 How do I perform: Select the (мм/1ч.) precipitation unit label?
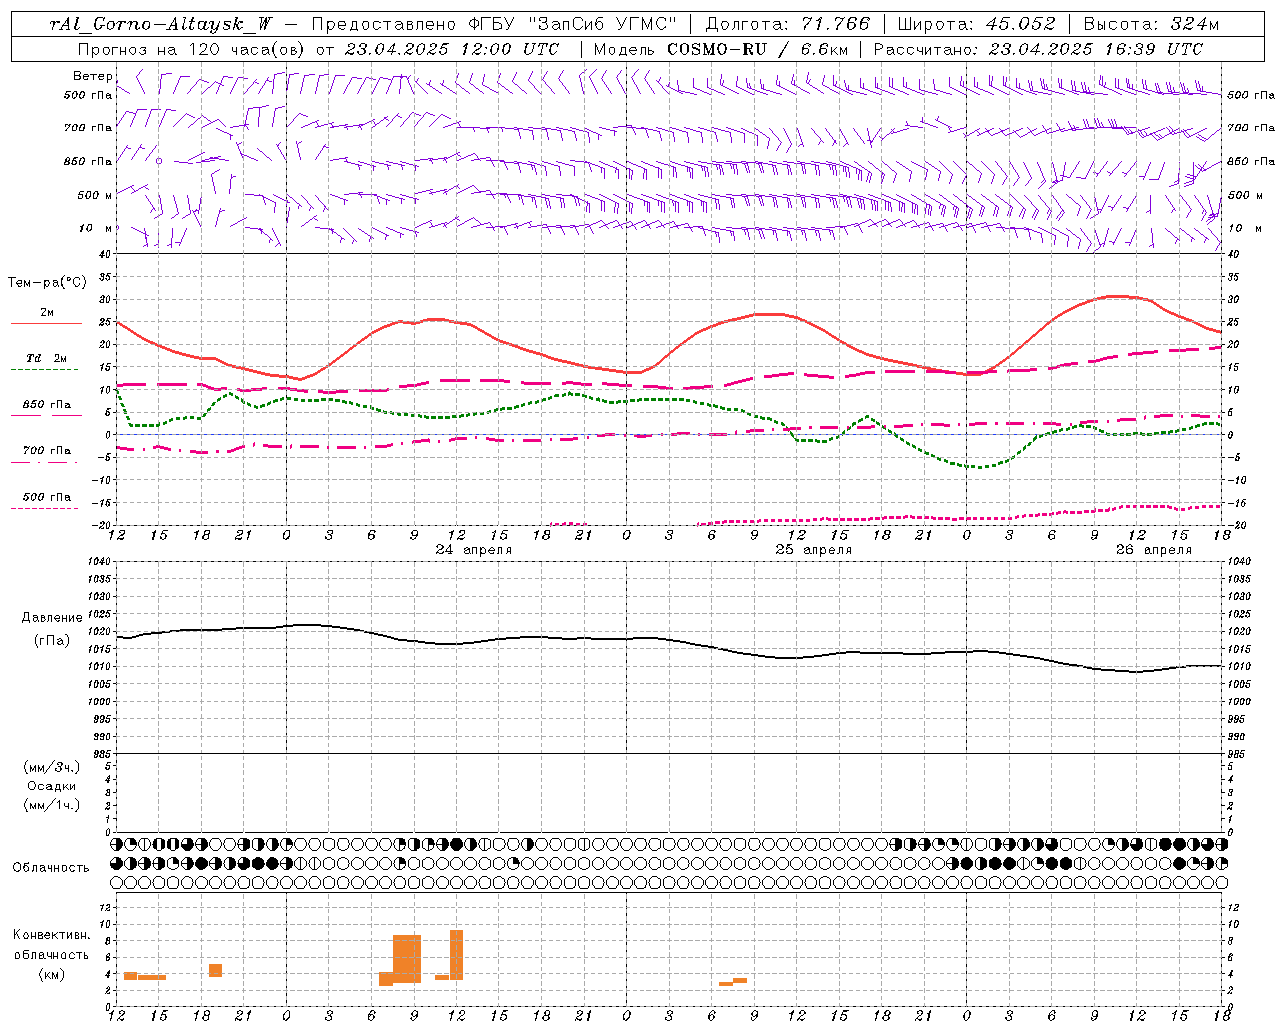(x=52, y=805)
